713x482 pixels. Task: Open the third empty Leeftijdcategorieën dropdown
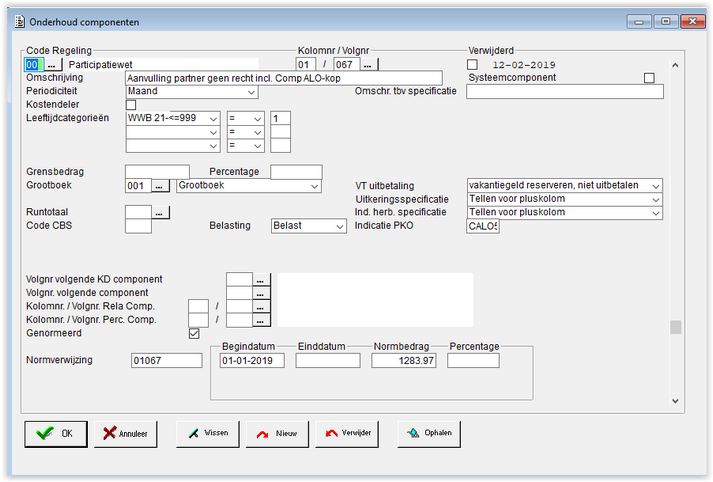[x=173, y=146]
